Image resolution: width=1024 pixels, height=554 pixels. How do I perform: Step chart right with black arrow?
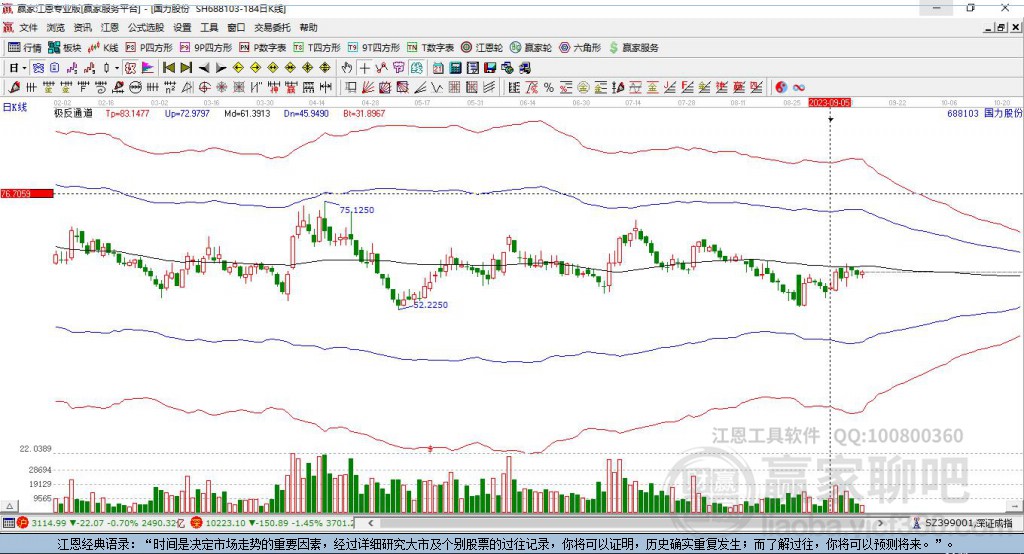pyautogui.click(x=221, y=68)
